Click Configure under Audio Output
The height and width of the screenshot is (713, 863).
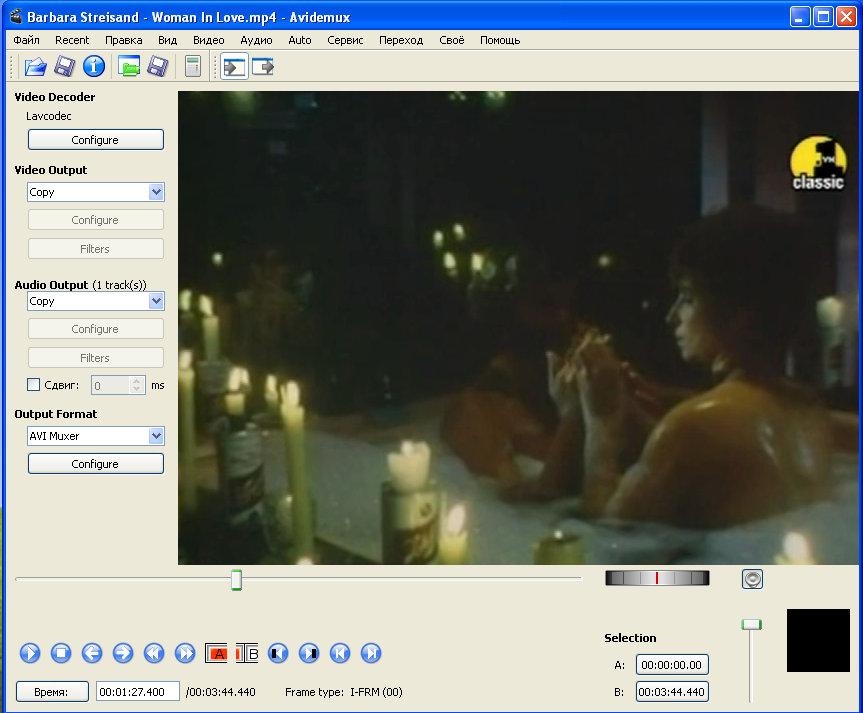(x=96, y=329)
